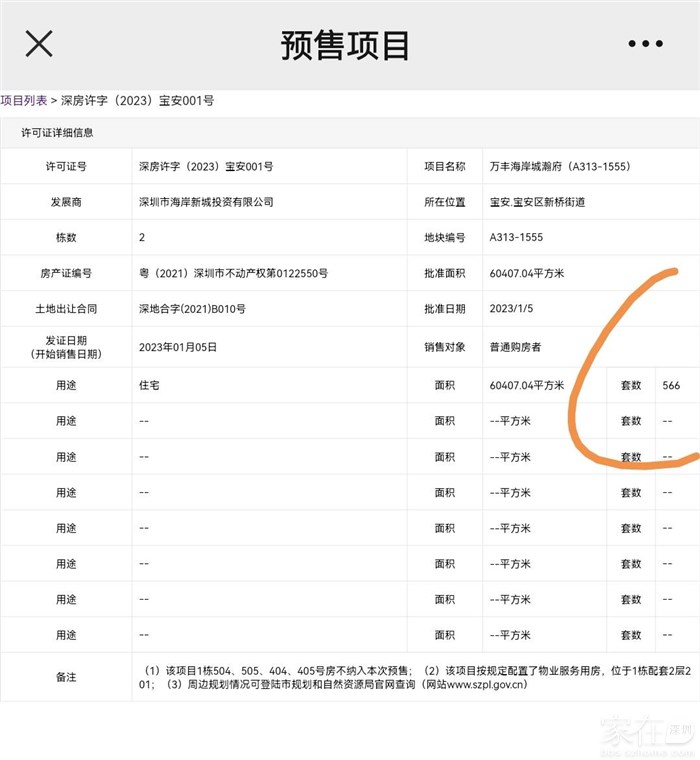The image size is (700, 760).
Task: Click issue date 2023年01月05日
Action: [178, 347]
